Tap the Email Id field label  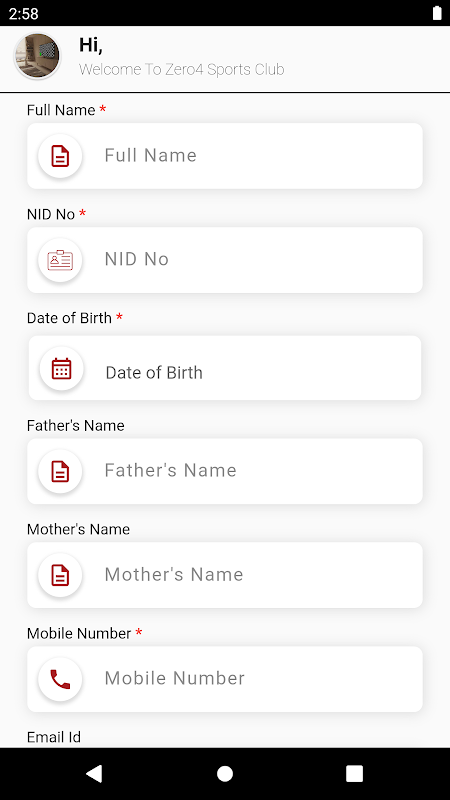click(x=54, y=737)
